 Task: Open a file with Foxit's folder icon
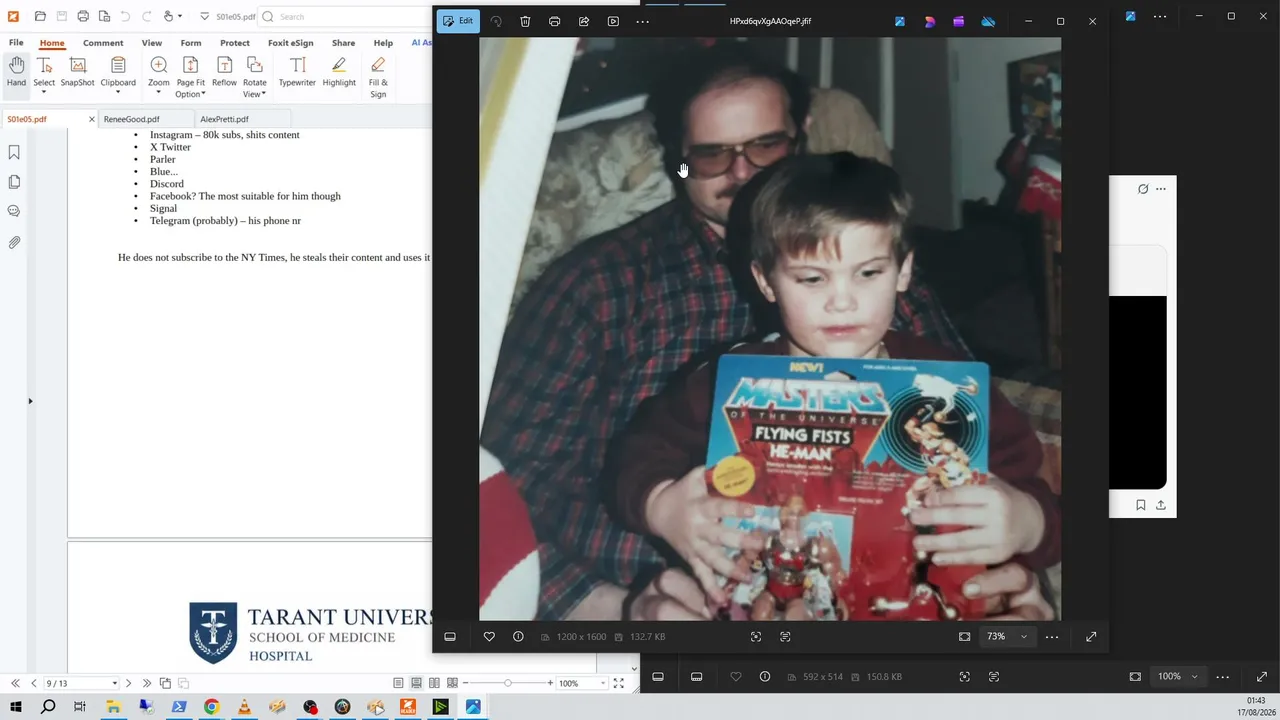40,16
